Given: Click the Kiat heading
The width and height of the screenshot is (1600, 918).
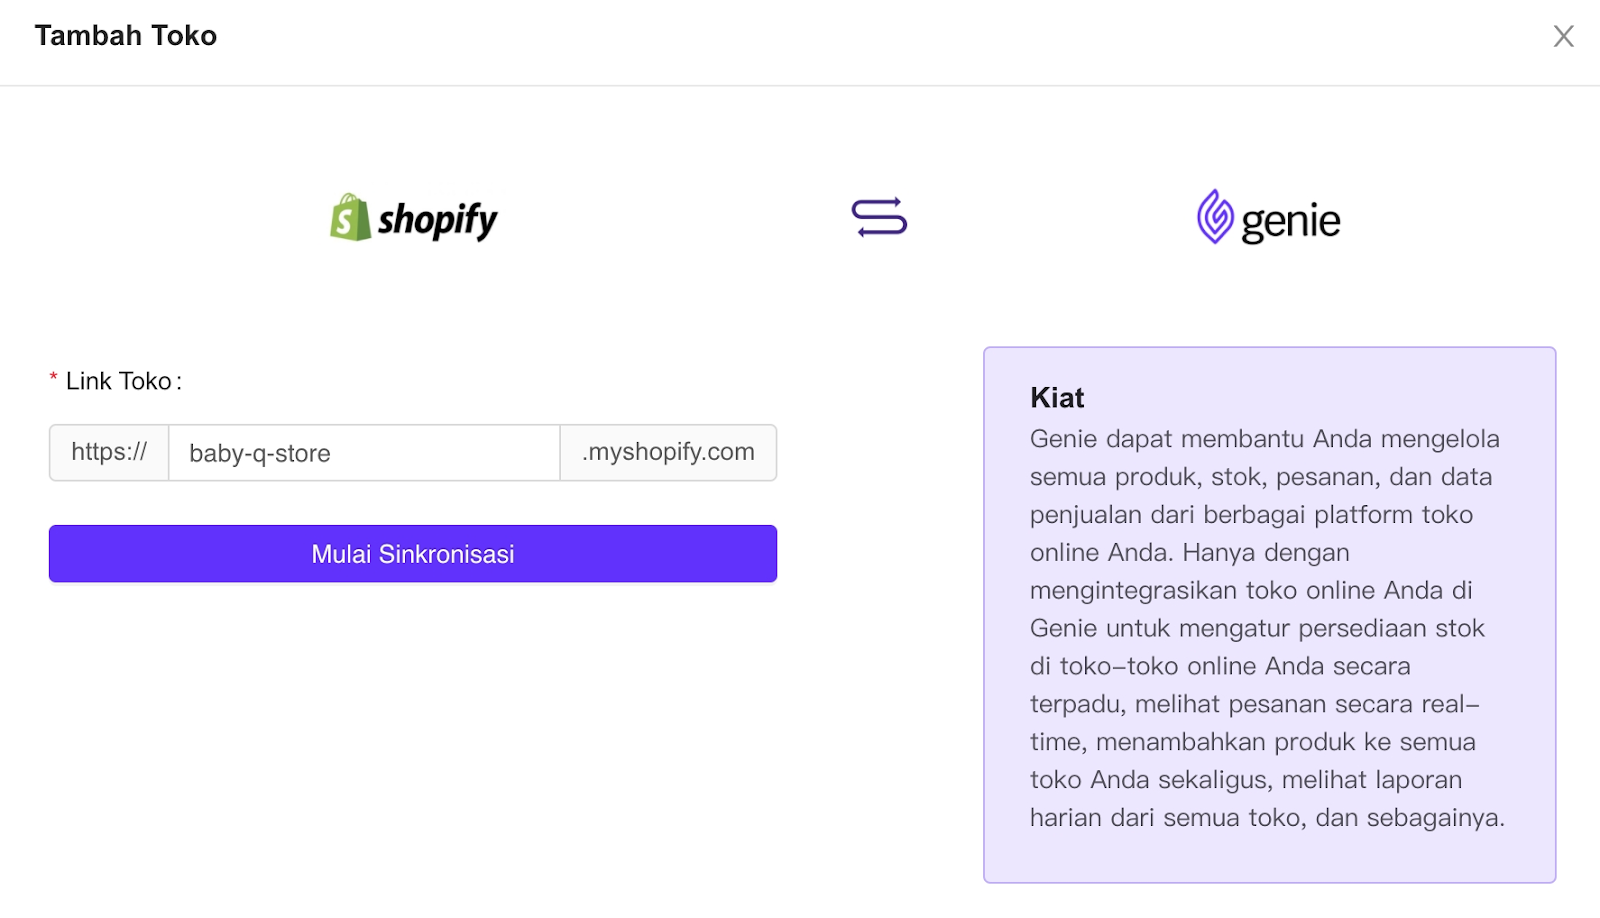Looking at the screenshot, I should [1057, 398].
